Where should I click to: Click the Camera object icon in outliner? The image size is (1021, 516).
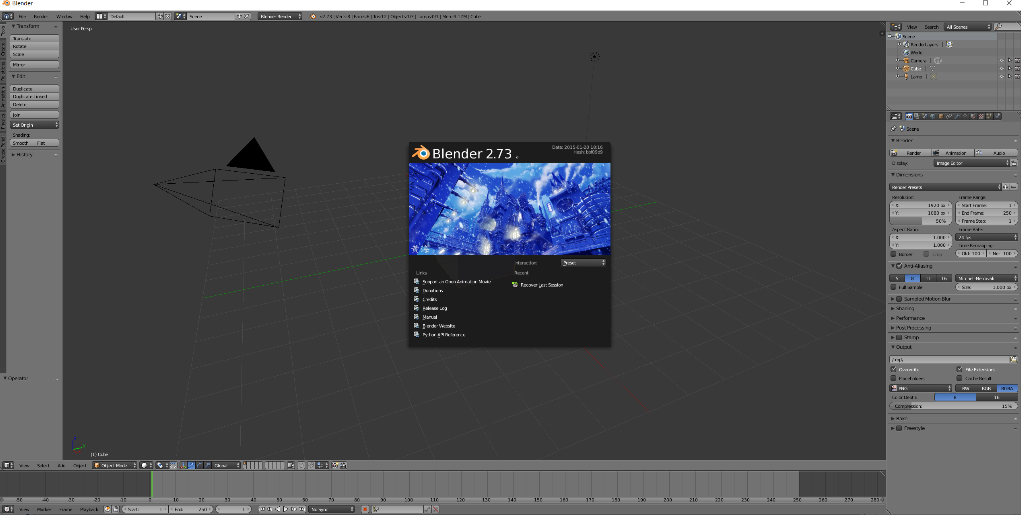(x=906, y=61)
